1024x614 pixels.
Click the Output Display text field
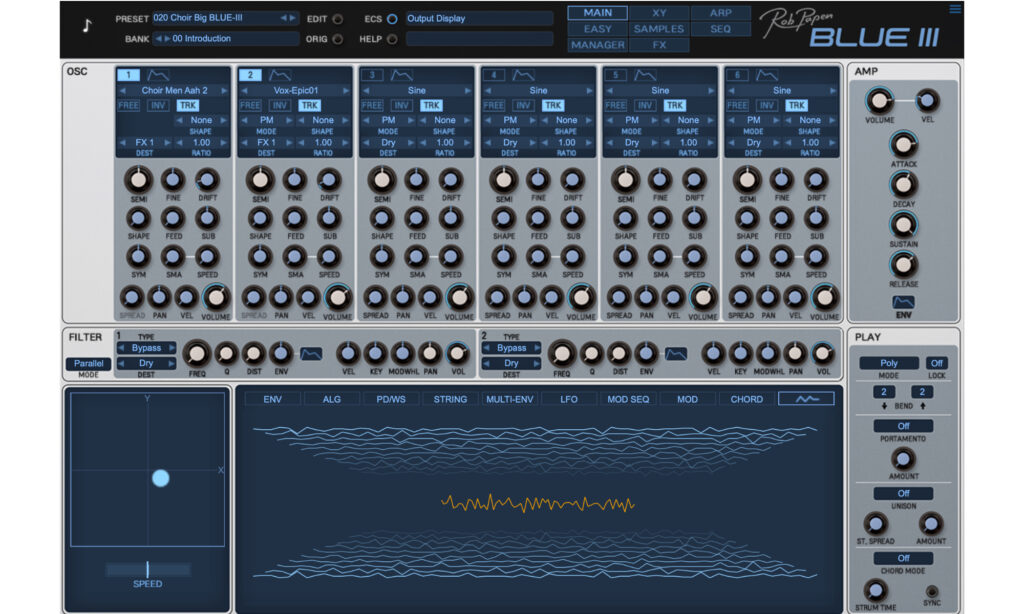point(479,18)
